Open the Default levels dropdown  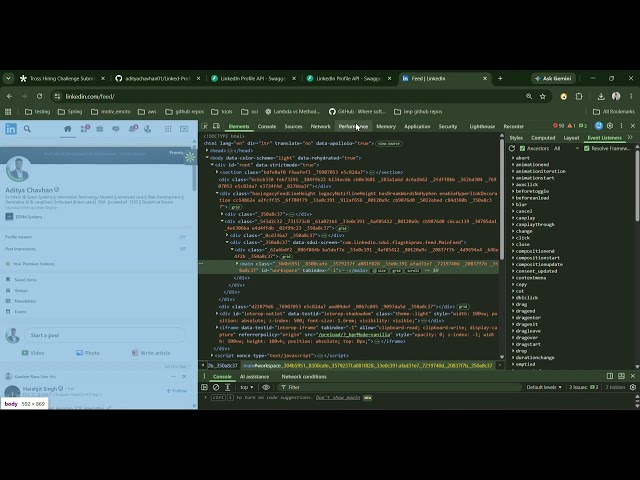tap(544, 387)
